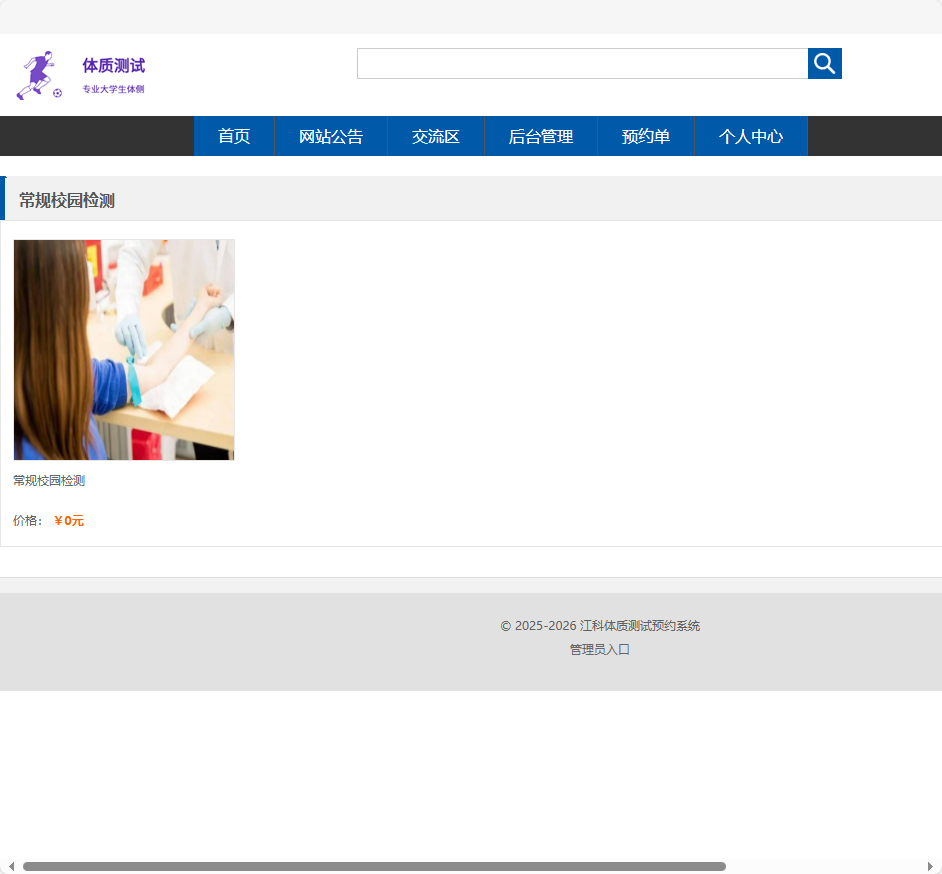Navigate to the 交流区 section
The height and width of the screenshot is (874, 942).
435,136
